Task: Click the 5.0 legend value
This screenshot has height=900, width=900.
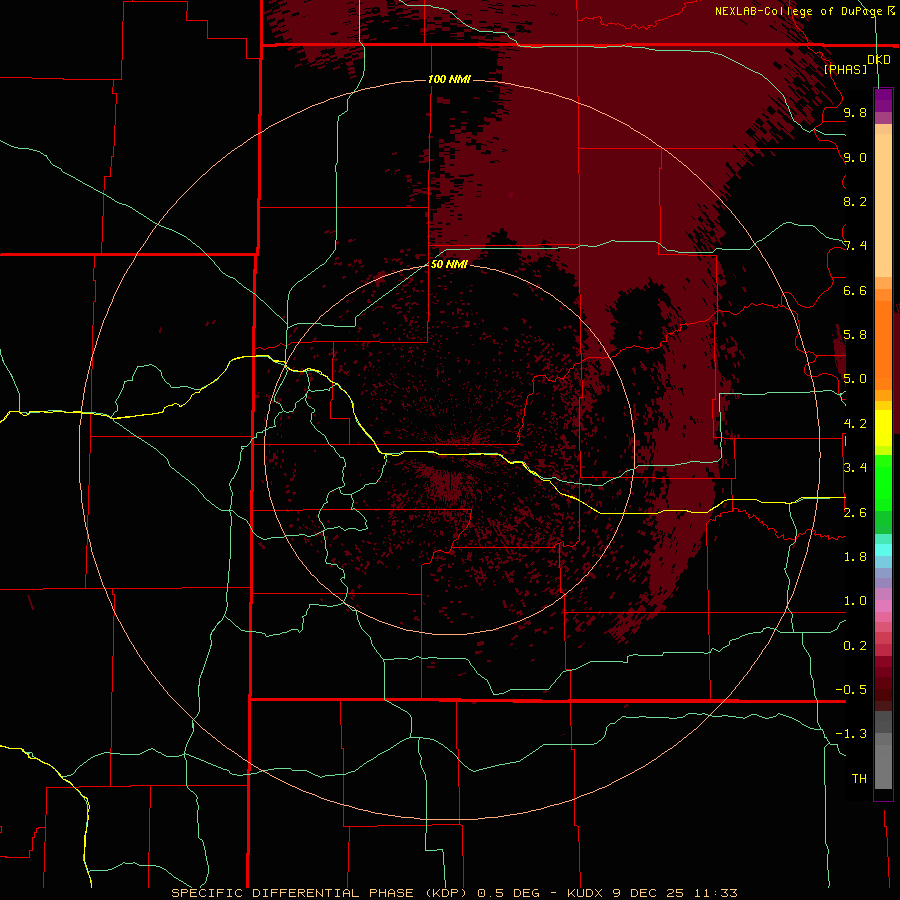Action: 855,379
